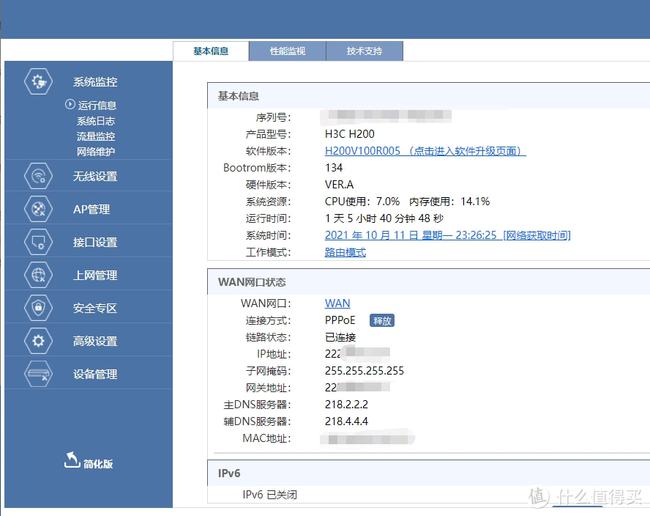Select 网络维护 under 系统监控
This screenshot has width=650, height=516.
[96, 151]
